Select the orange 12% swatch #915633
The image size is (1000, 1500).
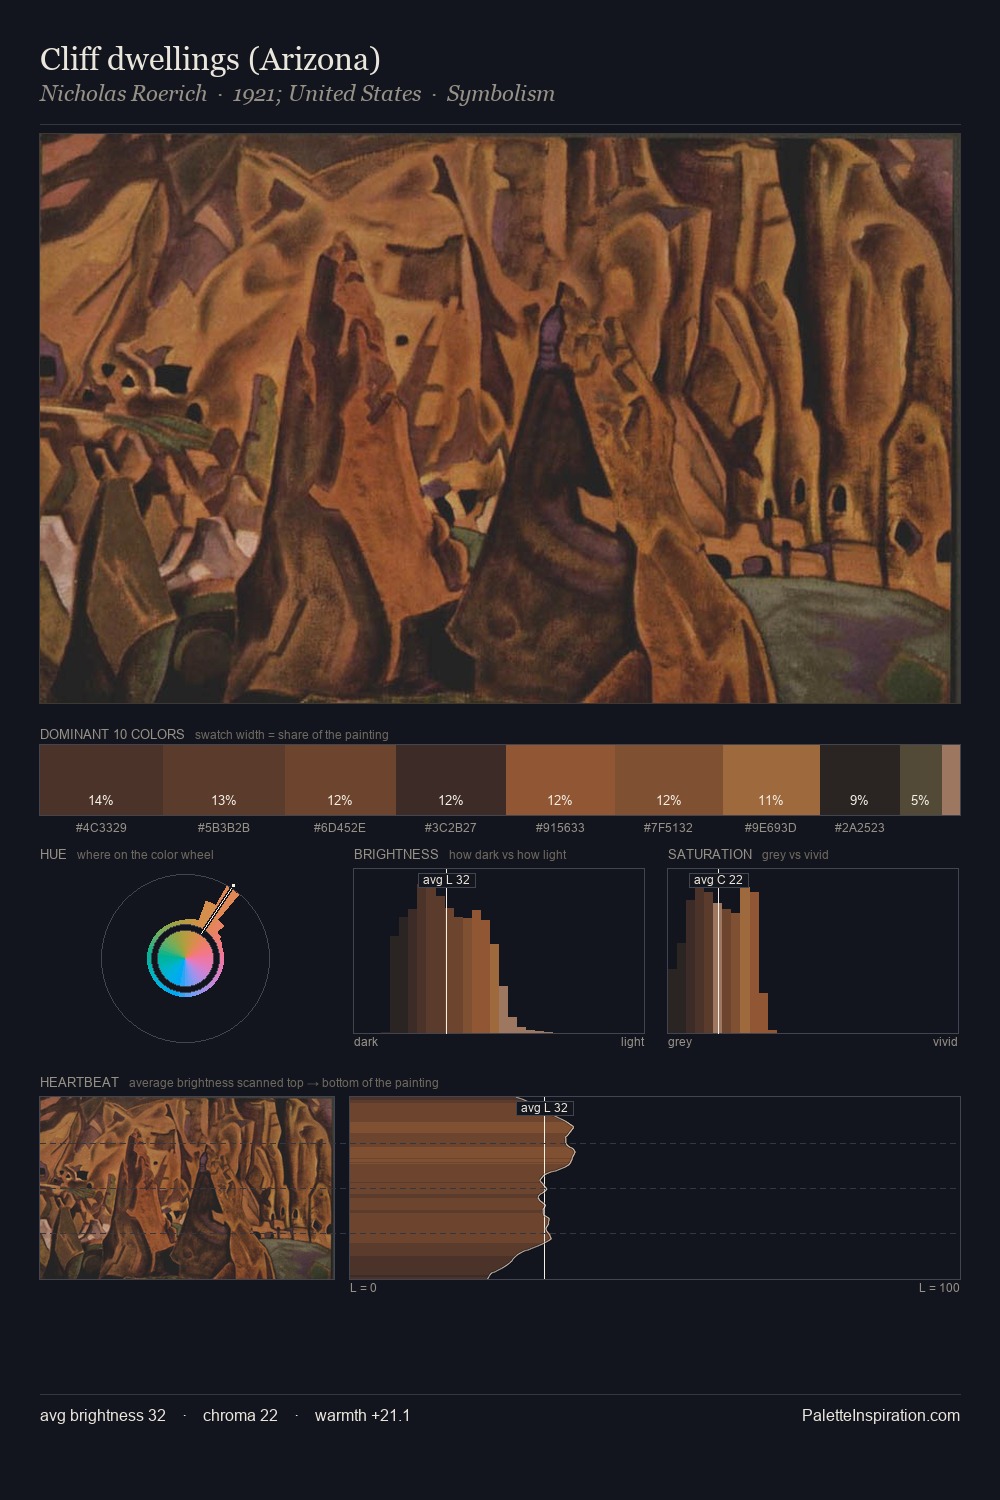click(560, 780)
